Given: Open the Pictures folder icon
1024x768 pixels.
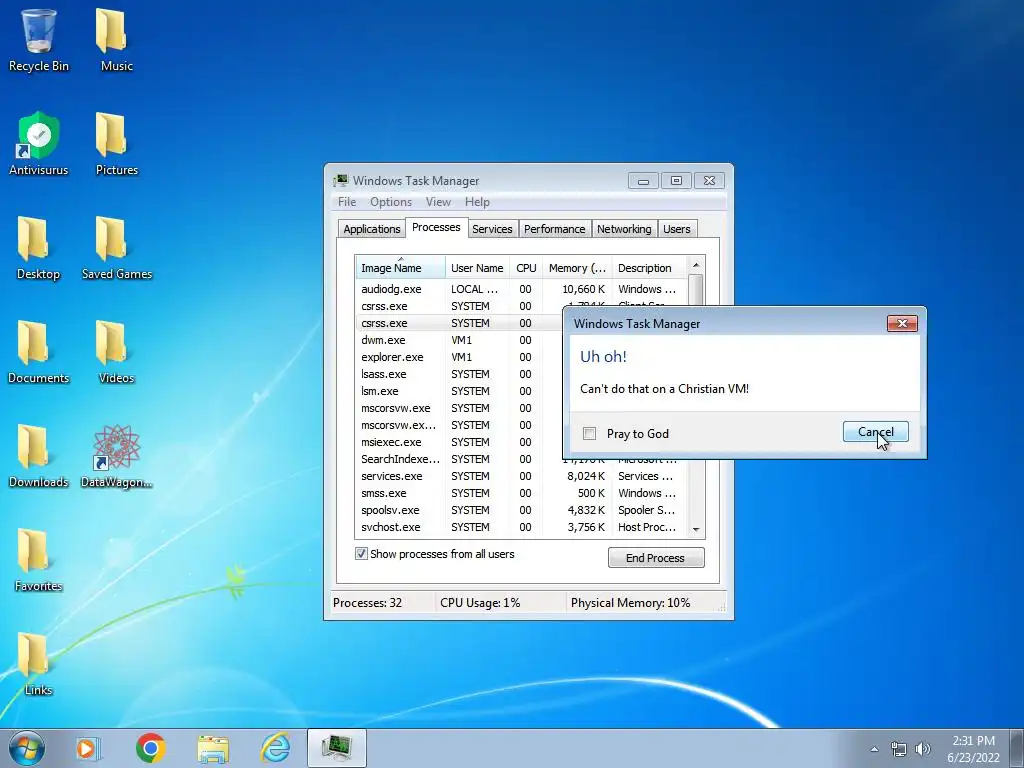Looking at the screenshot, I should (x=116, y=144).
